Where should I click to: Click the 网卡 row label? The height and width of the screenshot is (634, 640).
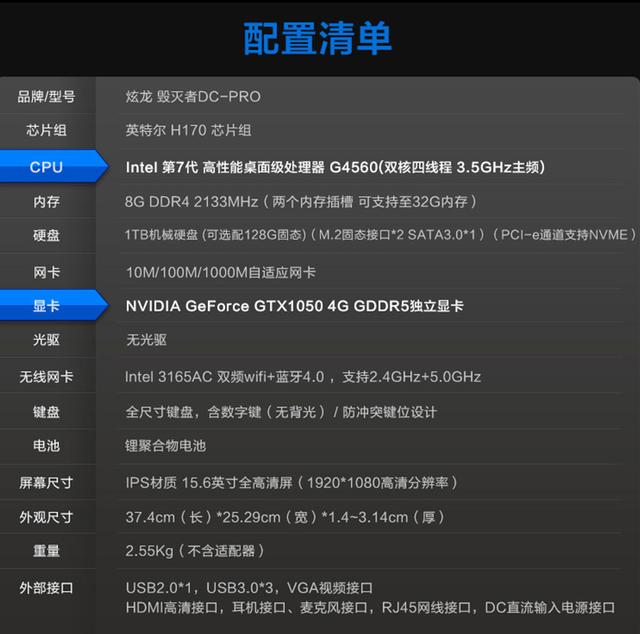click(x=46, y=272)
